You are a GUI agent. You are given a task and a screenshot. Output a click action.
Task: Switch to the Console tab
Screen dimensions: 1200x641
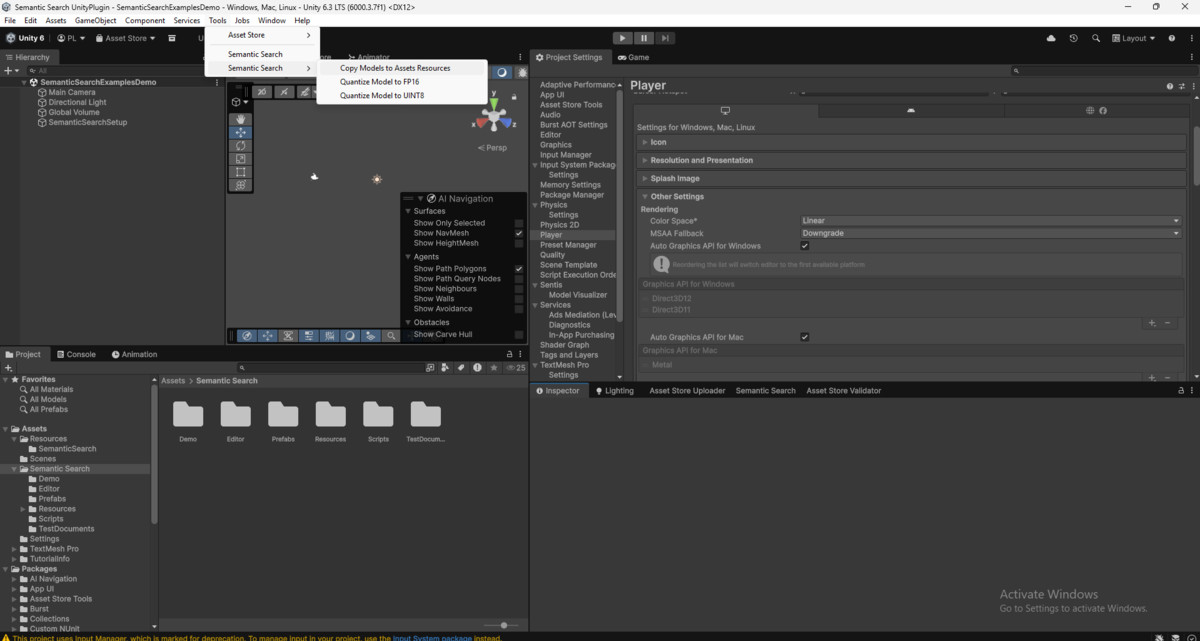tap(76, 354)
